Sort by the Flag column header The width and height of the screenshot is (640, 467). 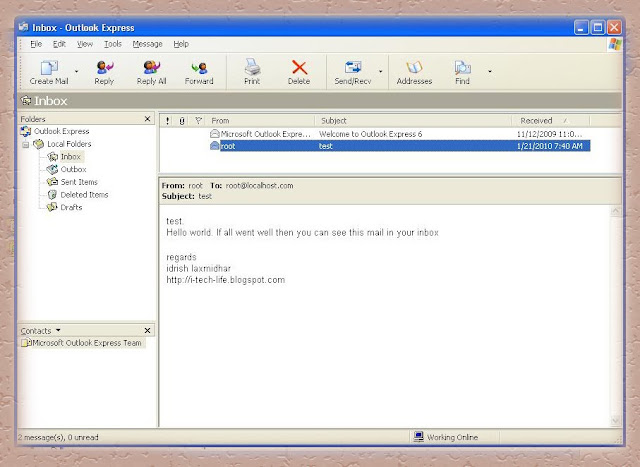[198, 121]
